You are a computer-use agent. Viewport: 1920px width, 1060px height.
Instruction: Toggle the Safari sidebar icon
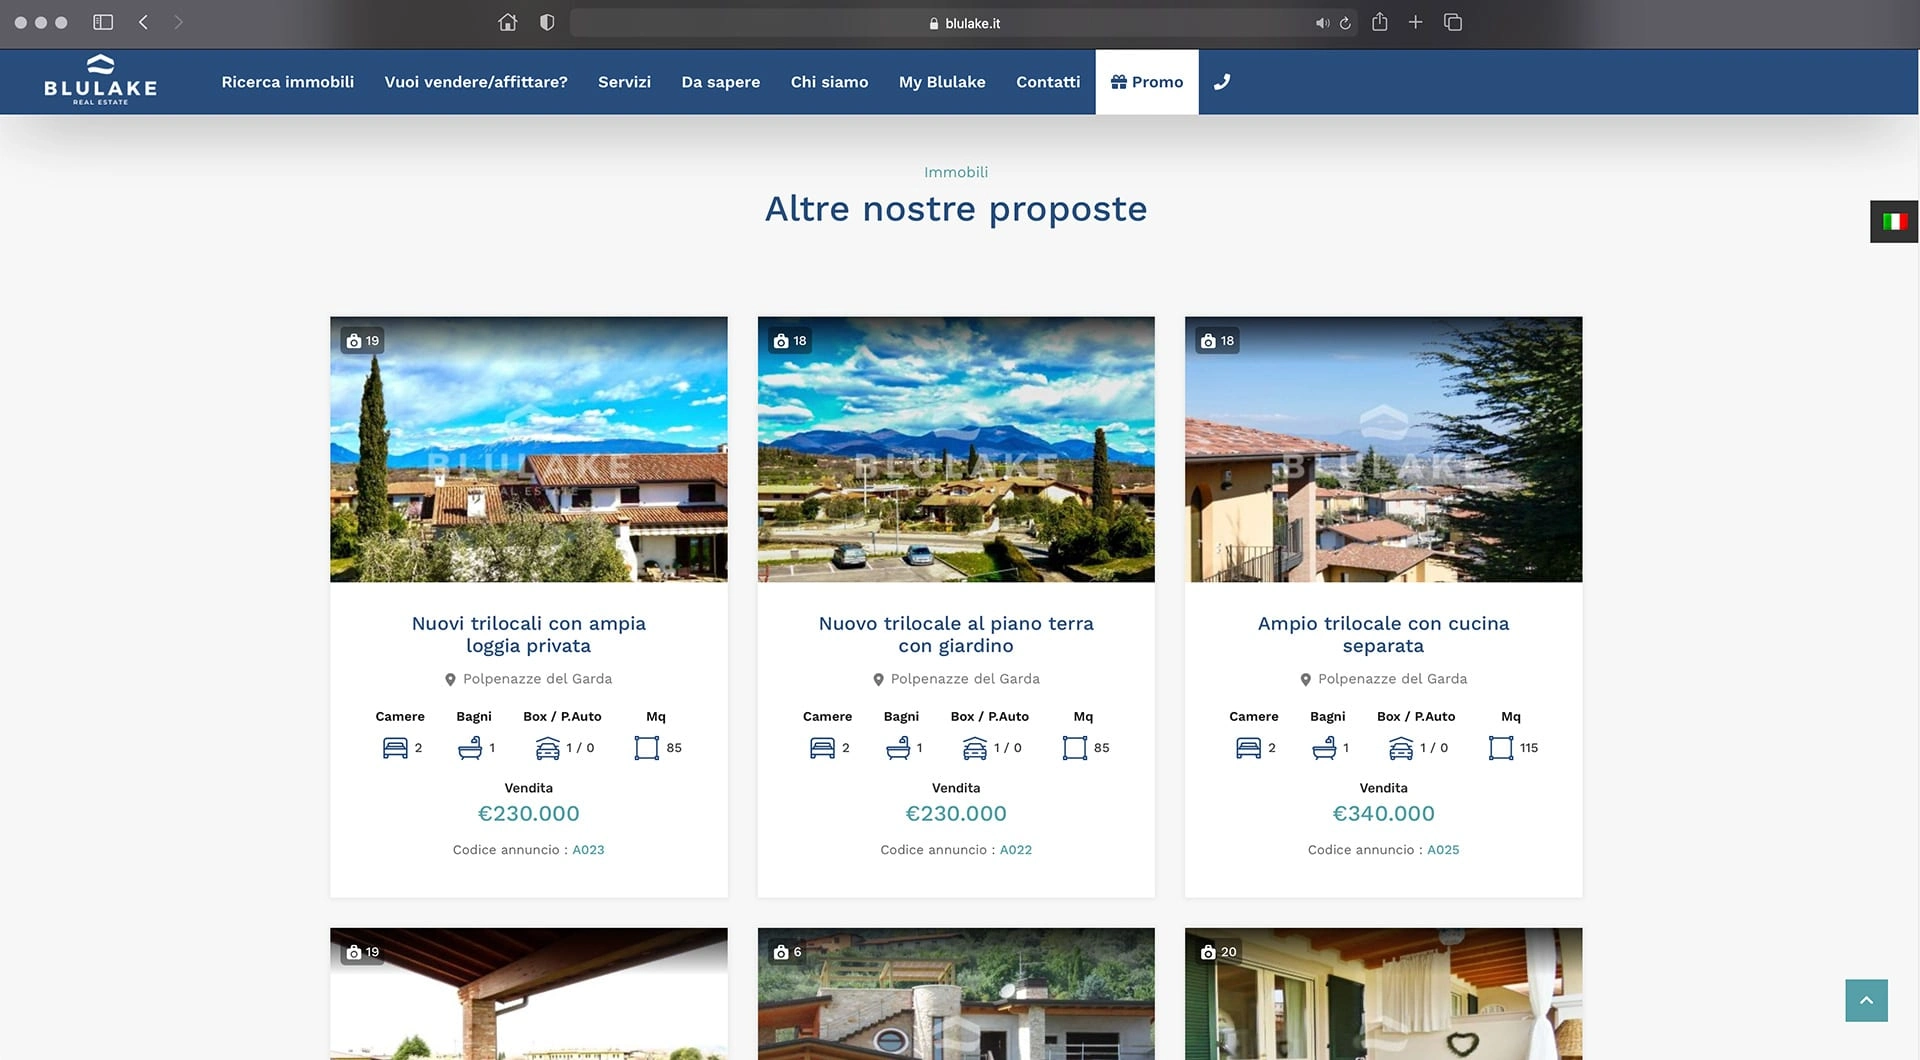103,22
